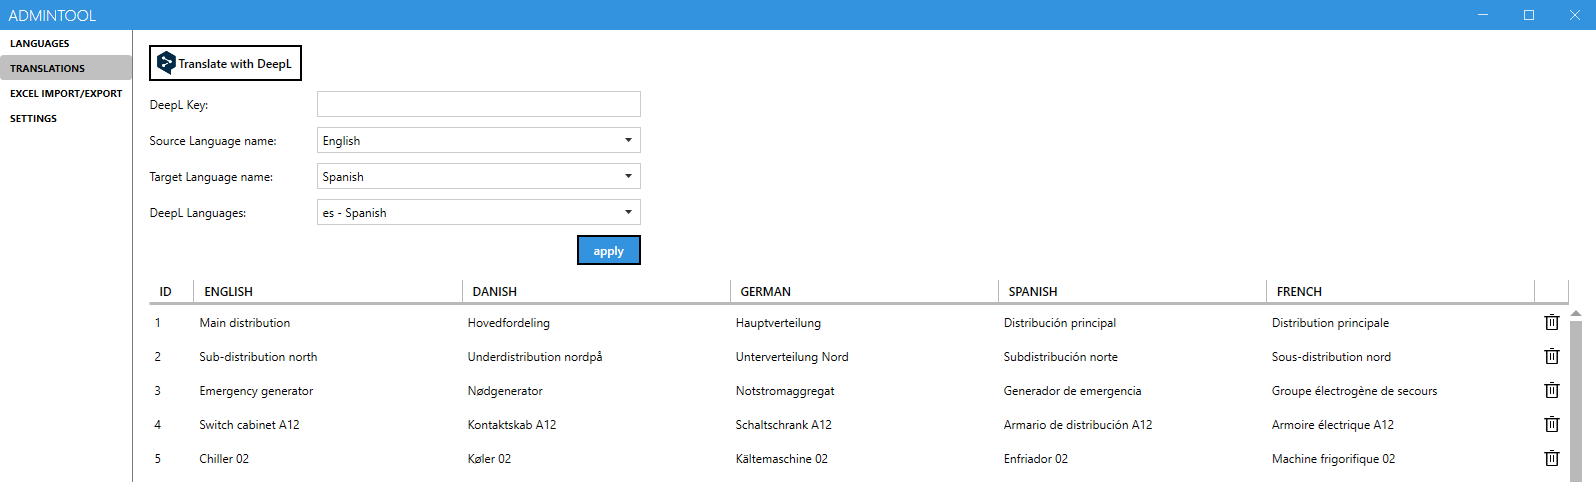Expand the Target Language name dropdown
The image size is (1596, 482).
point(478,177)
